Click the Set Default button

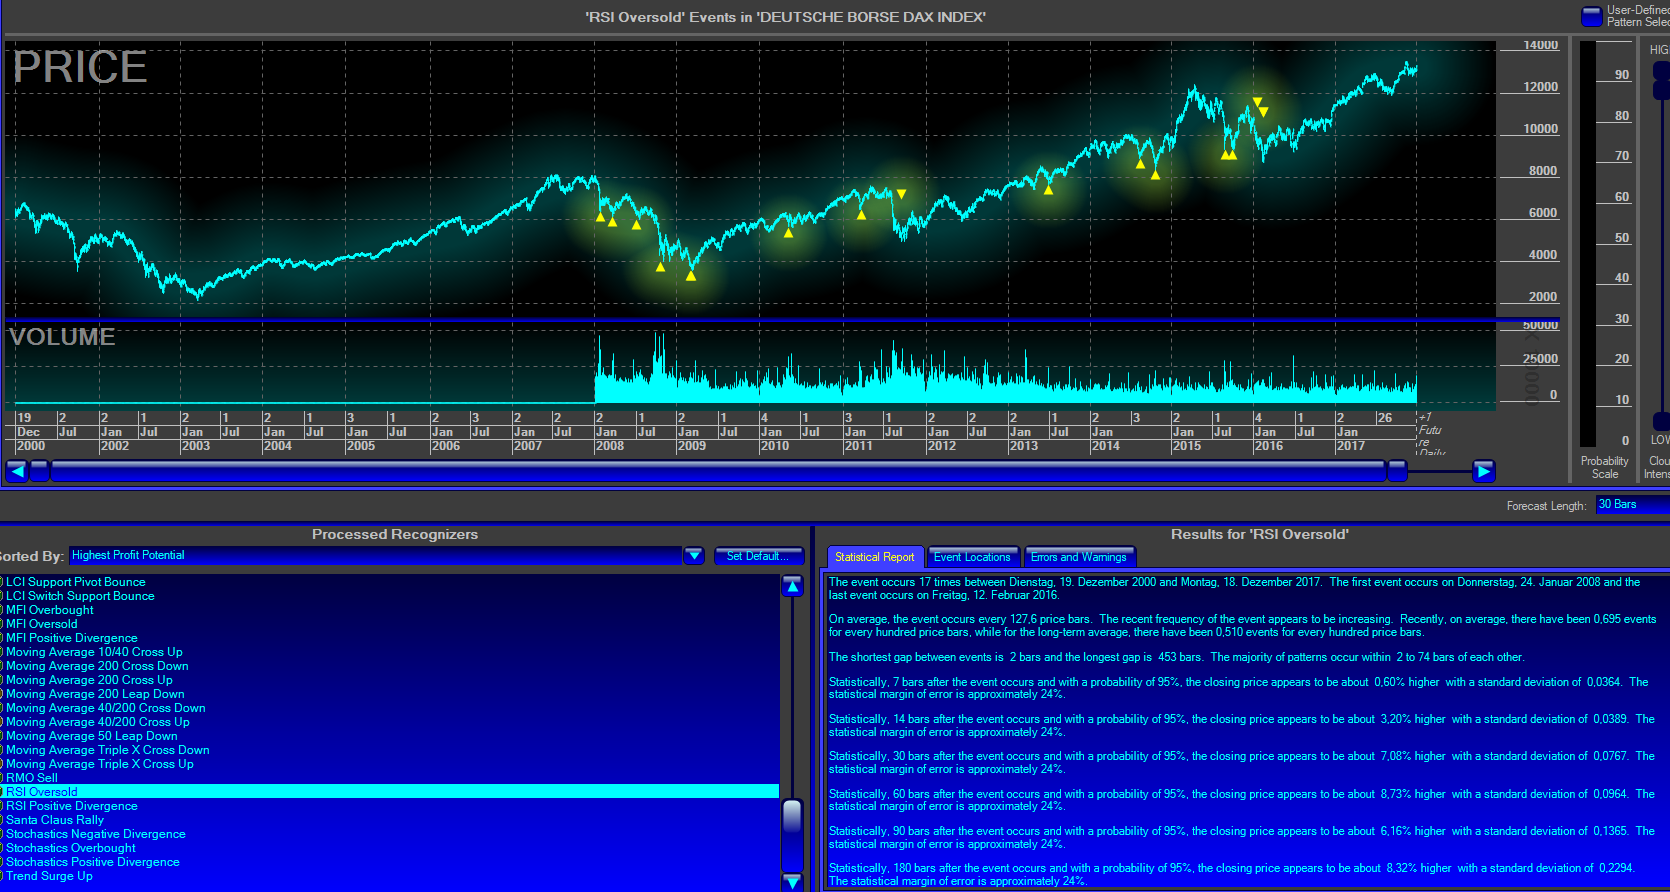(x=758, y=556)
